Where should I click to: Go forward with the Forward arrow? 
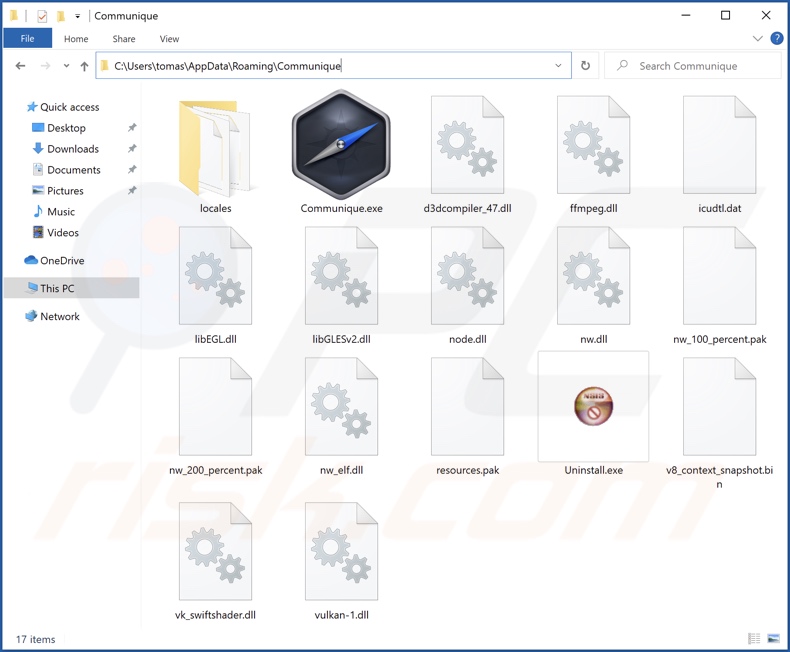click(45, 66)
